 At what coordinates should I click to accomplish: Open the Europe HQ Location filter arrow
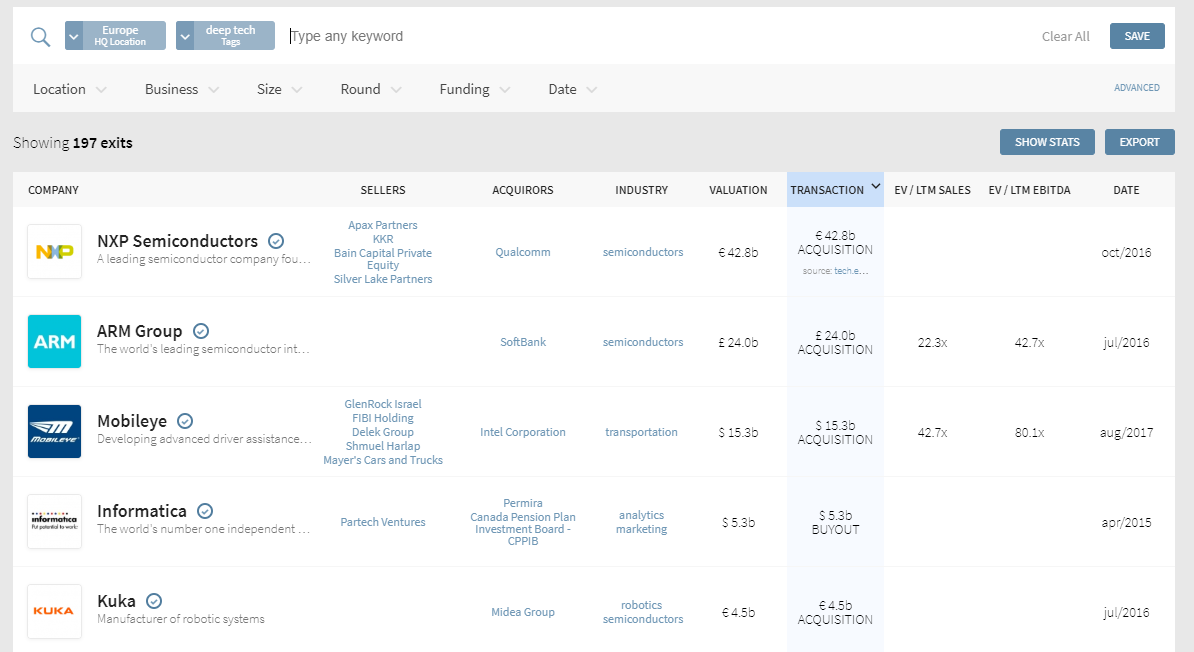73,36
